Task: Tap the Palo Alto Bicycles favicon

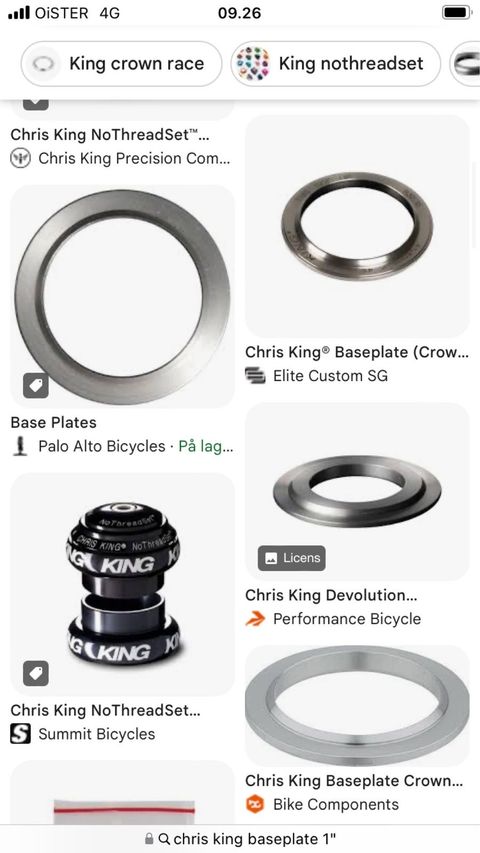Action: tap(20, 447)
